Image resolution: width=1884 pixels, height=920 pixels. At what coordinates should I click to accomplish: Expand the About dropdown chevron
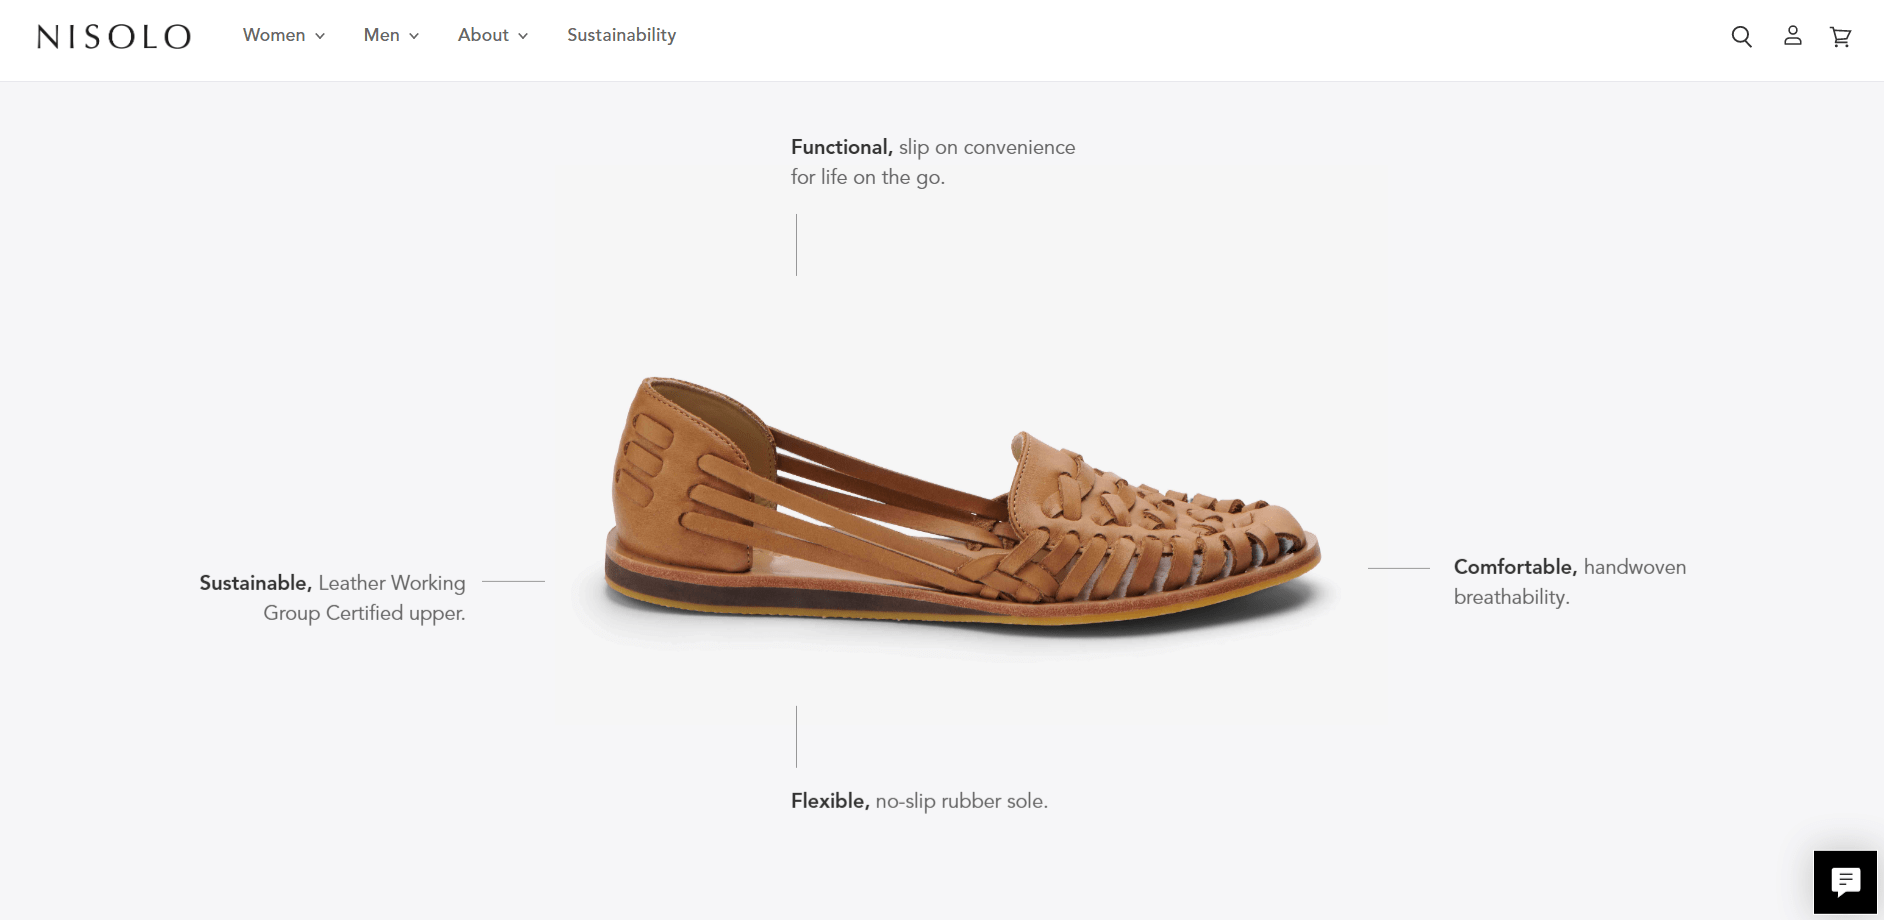(523, 35)
